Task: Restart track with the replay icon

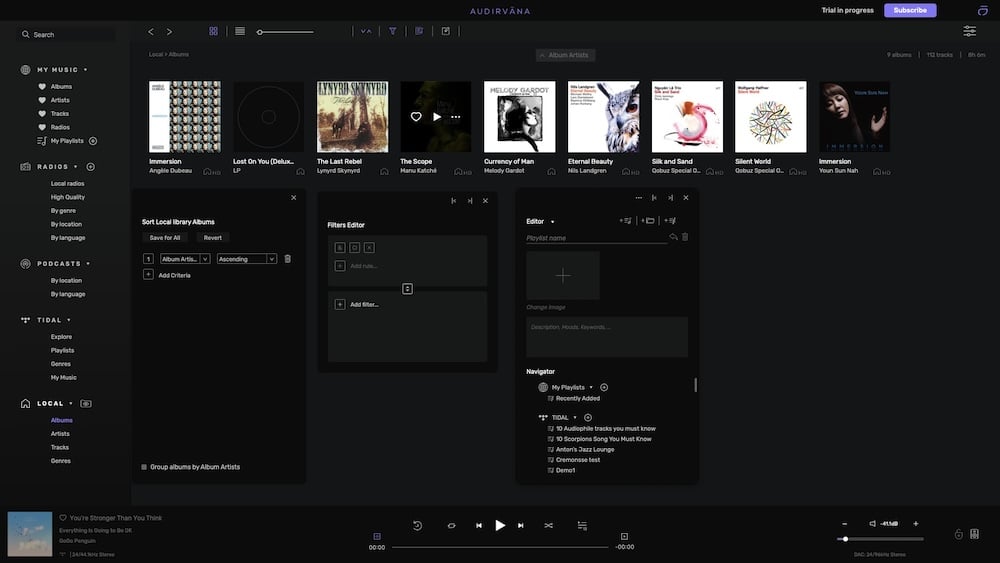Action: click(417, 525)
